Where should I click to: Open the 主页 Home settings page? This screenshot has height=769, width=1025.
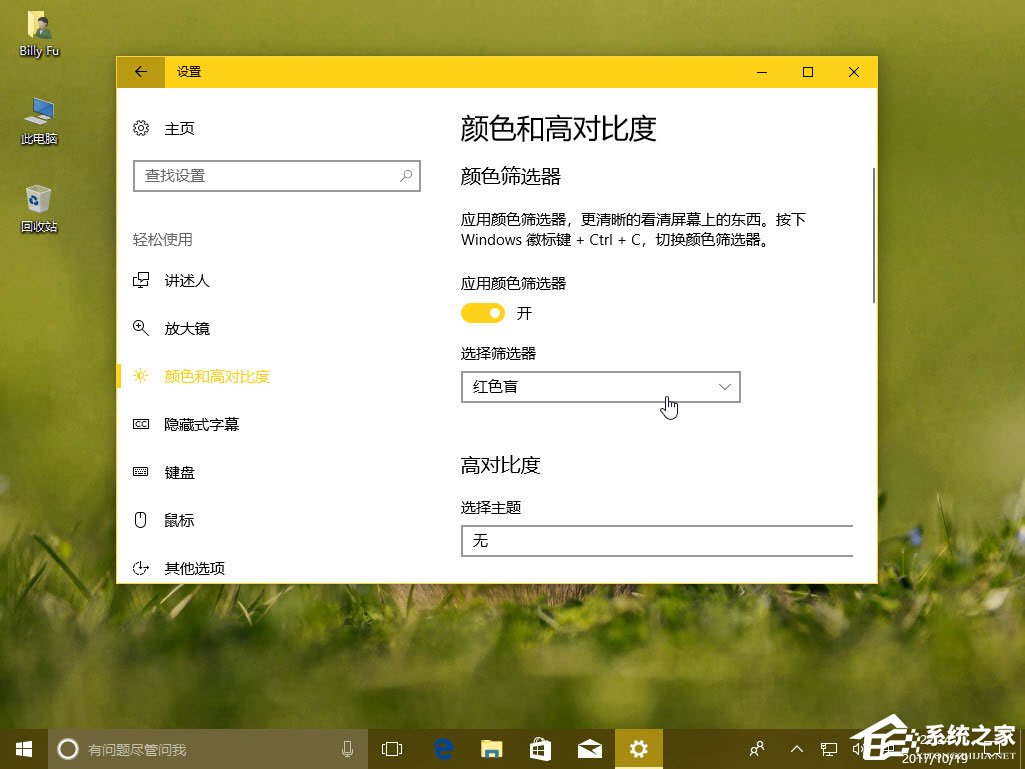[180, 128]
